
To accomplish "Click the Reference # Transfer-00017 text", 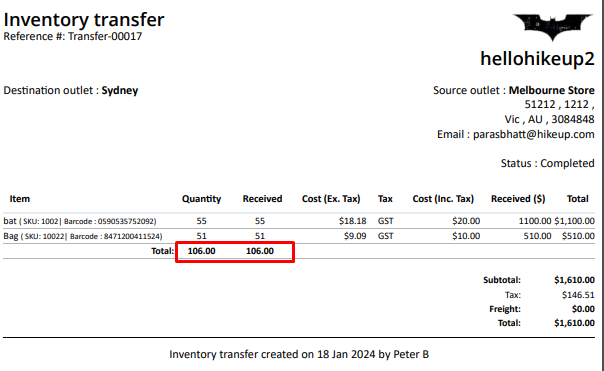I will pos(73,36).
